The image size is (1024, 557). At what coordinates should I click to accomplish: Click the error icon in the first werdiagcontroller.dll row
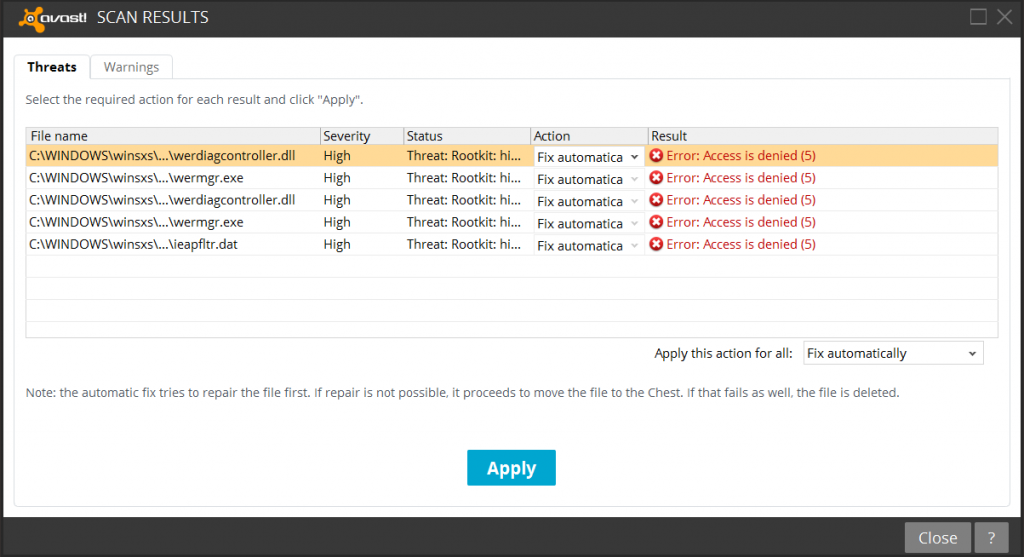pyautogui.click(x=656, y=155)
